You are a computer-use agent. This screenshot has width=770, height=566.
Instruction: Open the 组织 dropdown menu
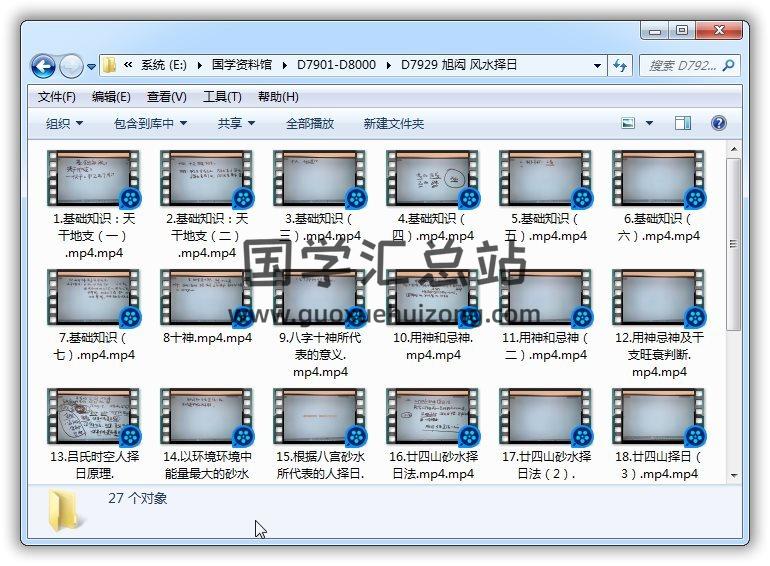click(64, 123)
